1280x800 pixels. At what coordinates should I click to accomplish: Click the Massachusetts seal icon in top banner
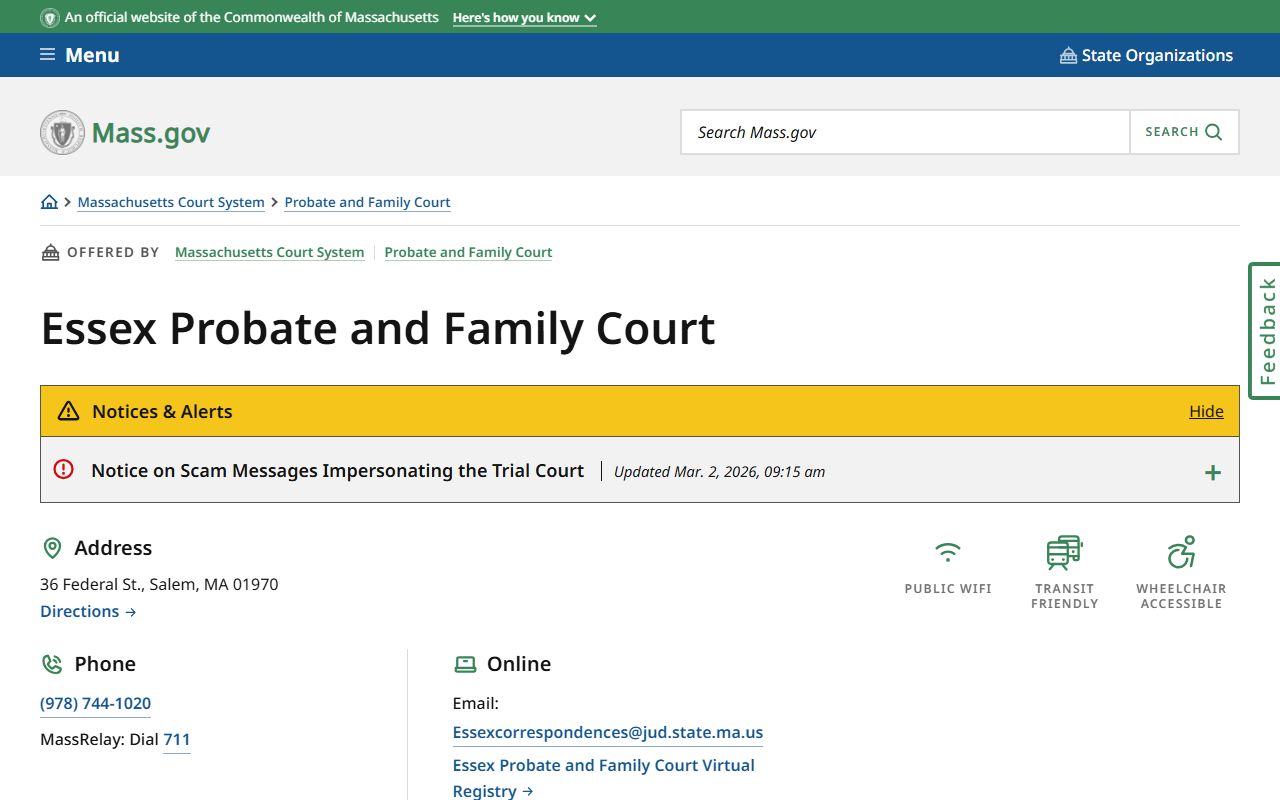(x=50, y=18)
